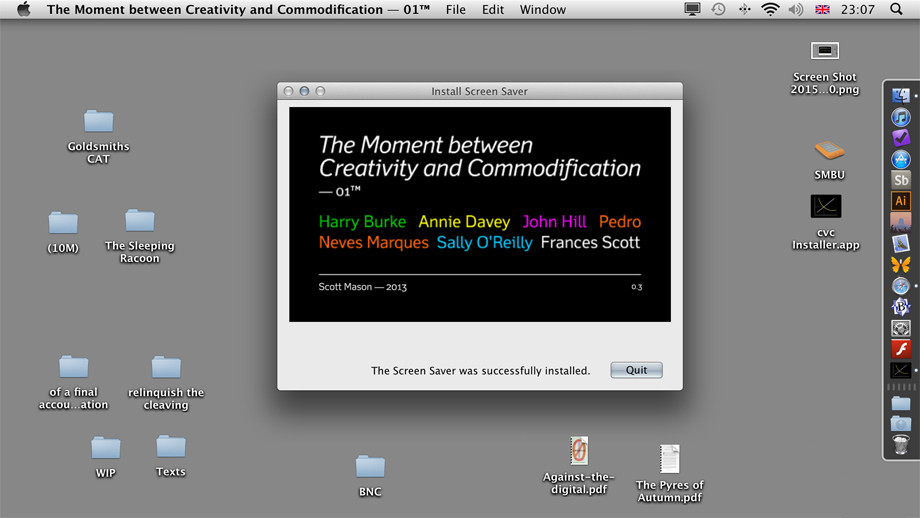Image resolution: width=920 pixels, height=518 pixels.
Task: Open the Trash in the dock
Action: (901, 444)
